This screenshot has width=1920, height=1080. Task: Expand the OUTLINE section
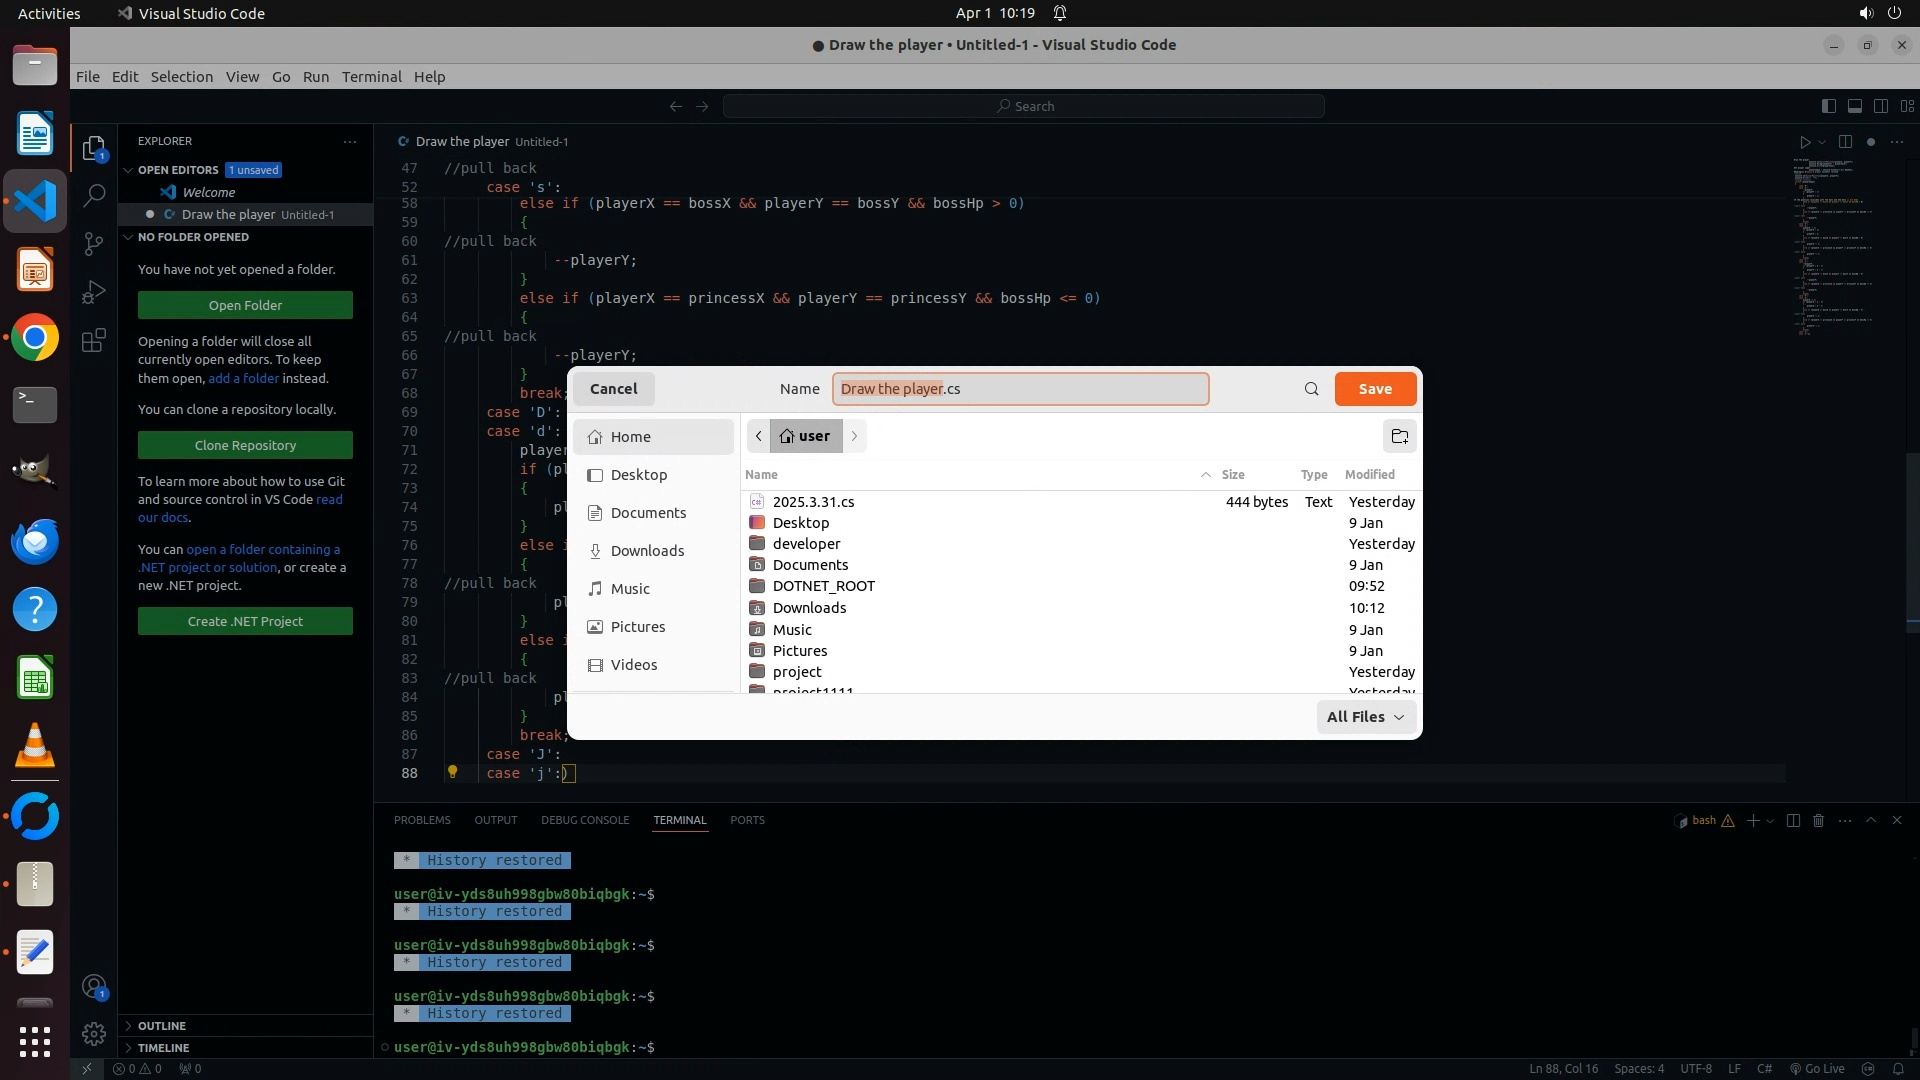coord(162,1026)
